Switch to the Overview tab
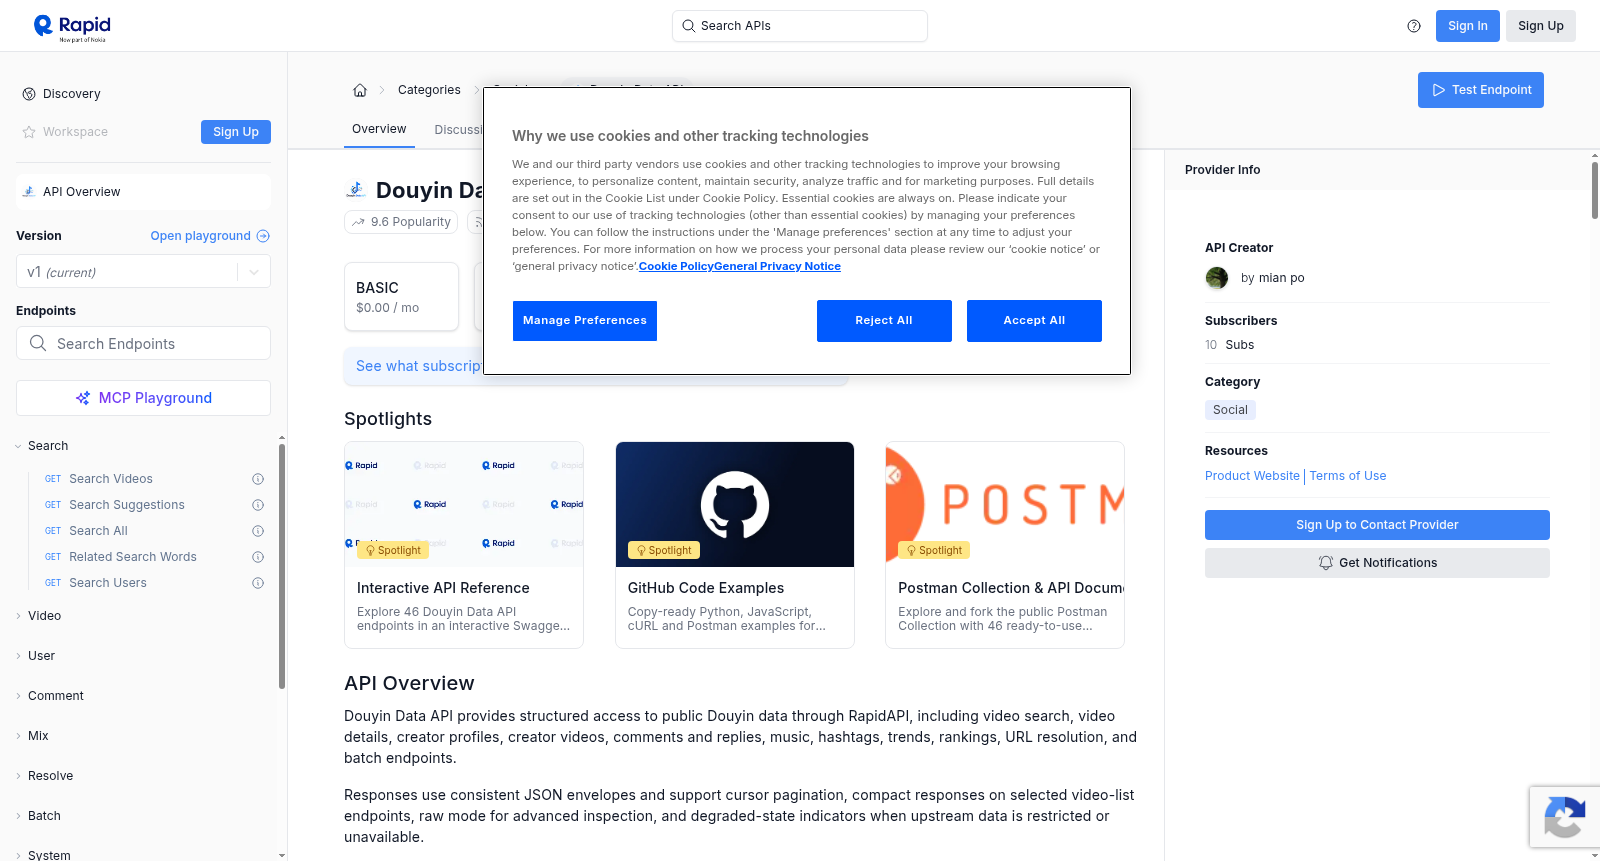The width and height of the screenshot is (1600, 861). coord(379,129)
